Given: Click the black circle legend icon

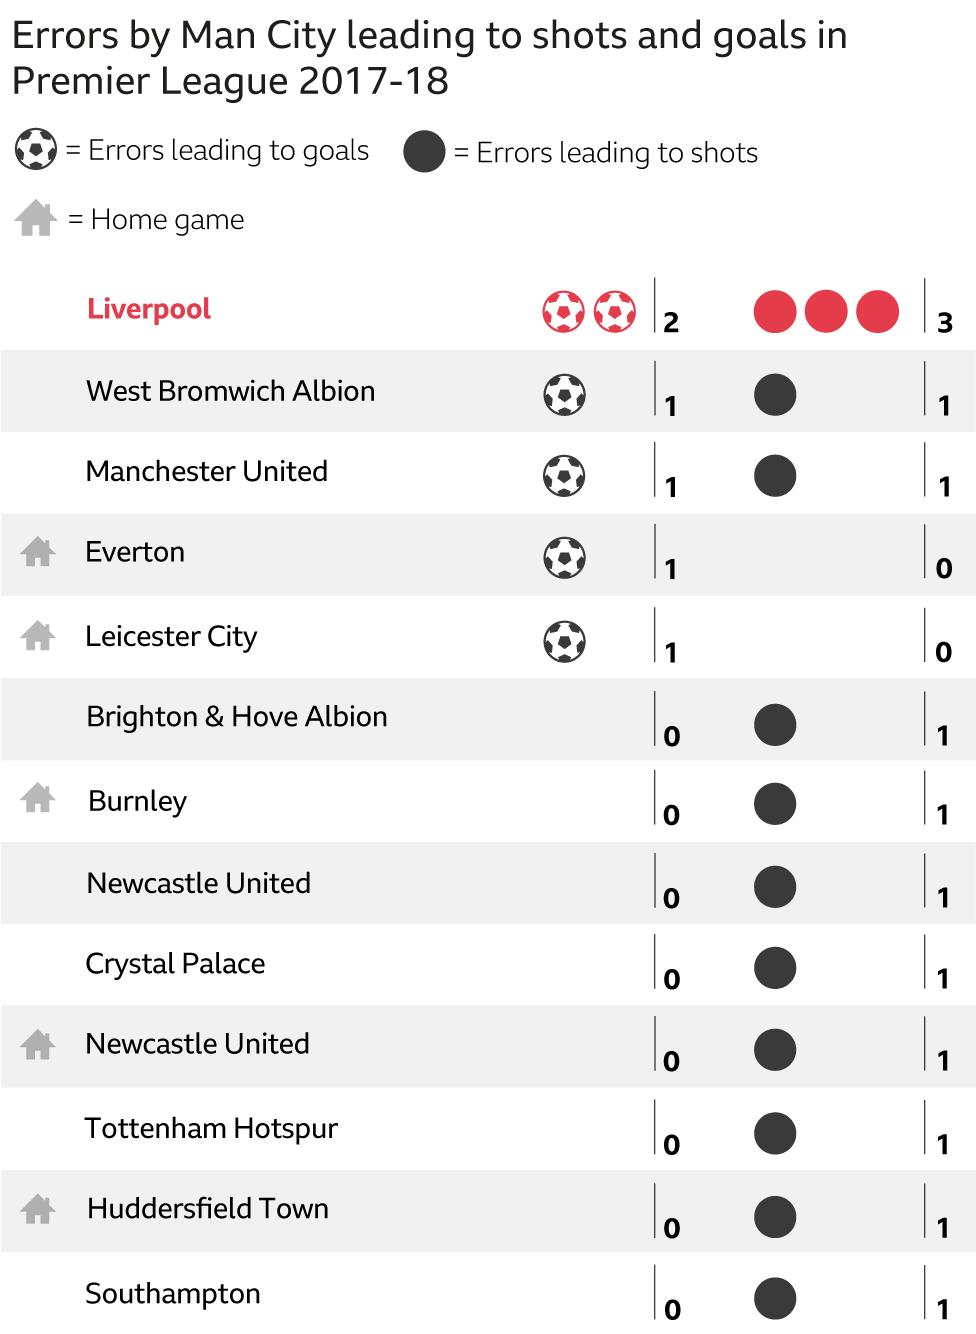Looking at the screenshot, I should click(x=424, y=152).
